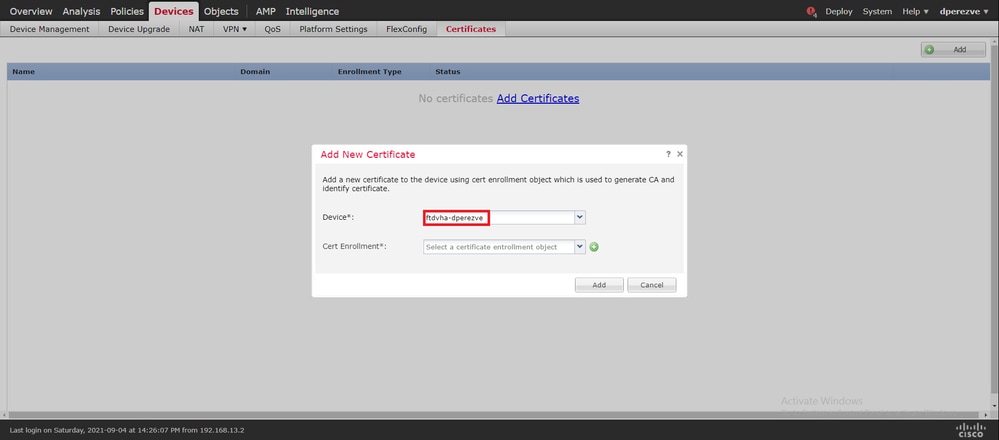This screenshot has width=999, height=440.
Task: Open Device Management subtab
Action: coord(50,29)
